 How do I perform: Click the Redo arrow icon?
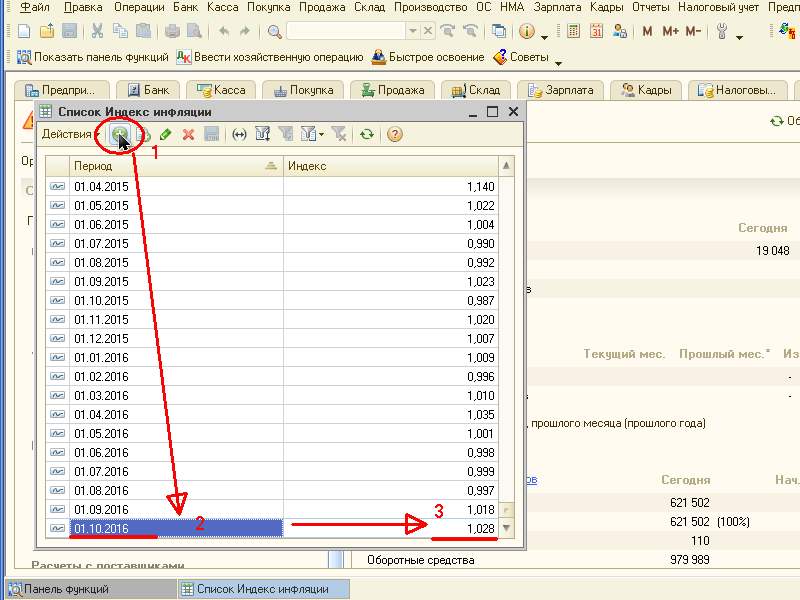click(x=245, y=31)
